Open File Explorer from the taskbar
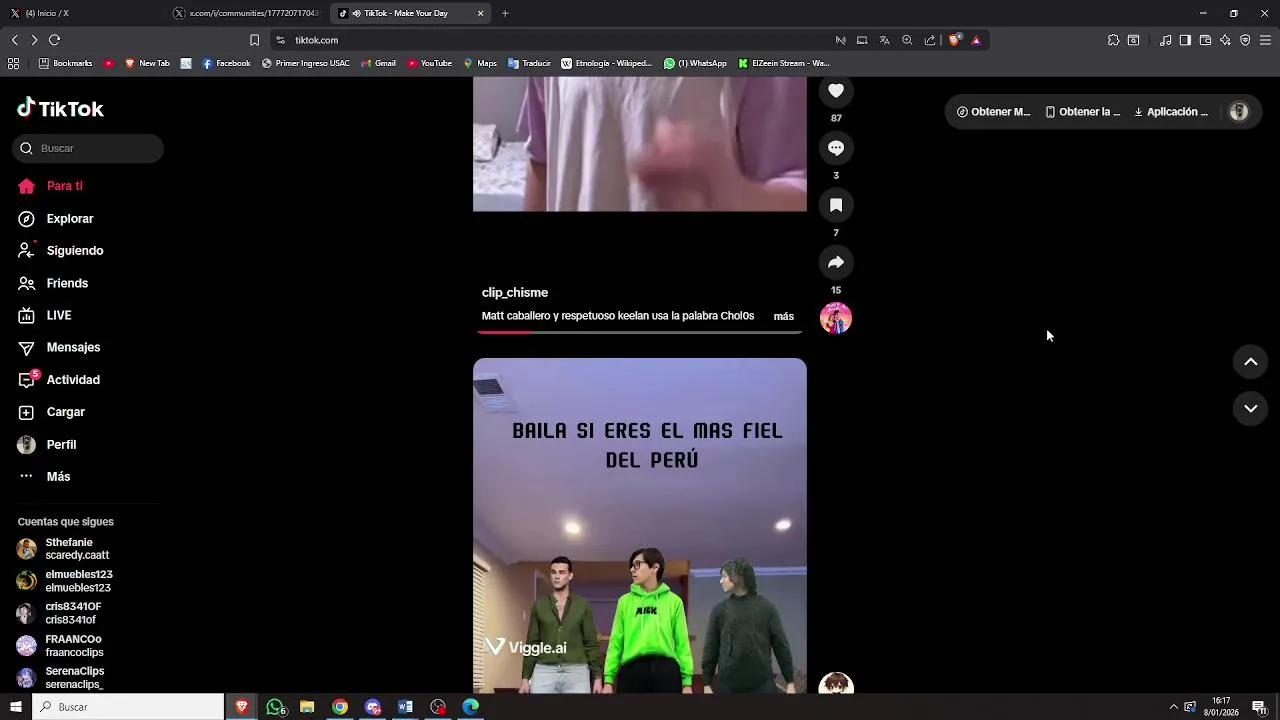The width and height of the screenshot is (1280, 720). 307,707
